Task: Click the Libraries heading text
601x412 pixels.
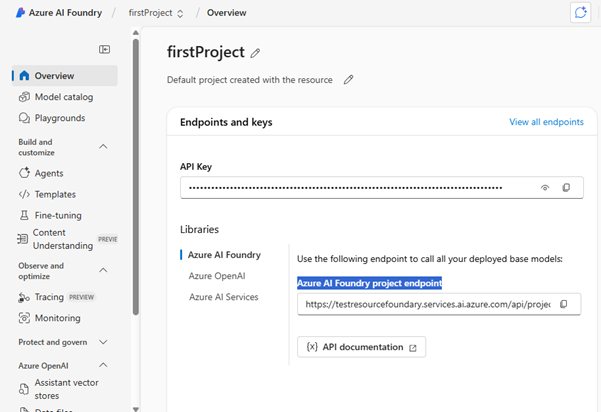Action: (x=199, y=229)
